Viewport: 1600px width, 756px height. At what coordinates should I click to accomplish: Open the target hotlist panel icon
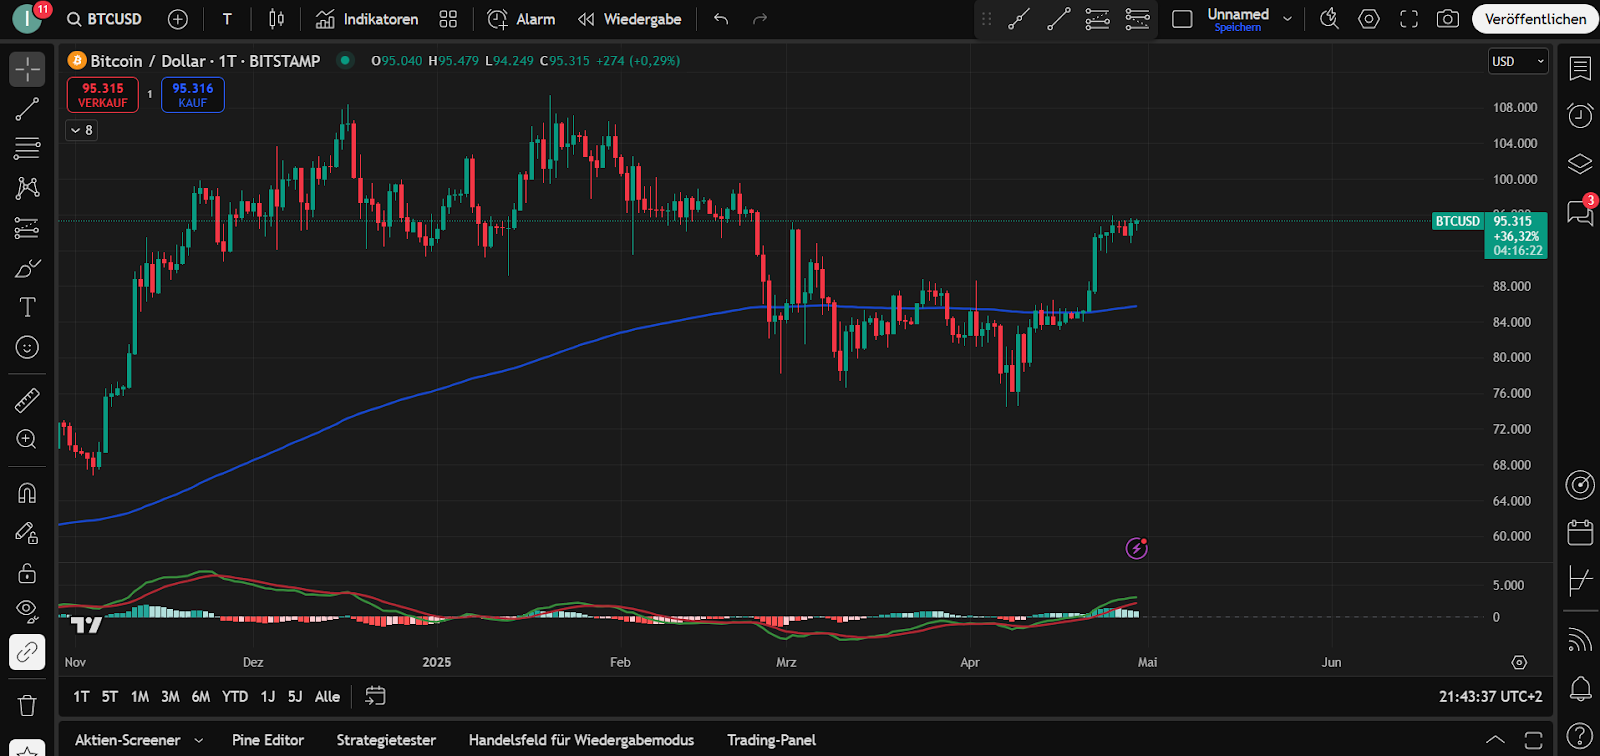tap(1580, 485)
